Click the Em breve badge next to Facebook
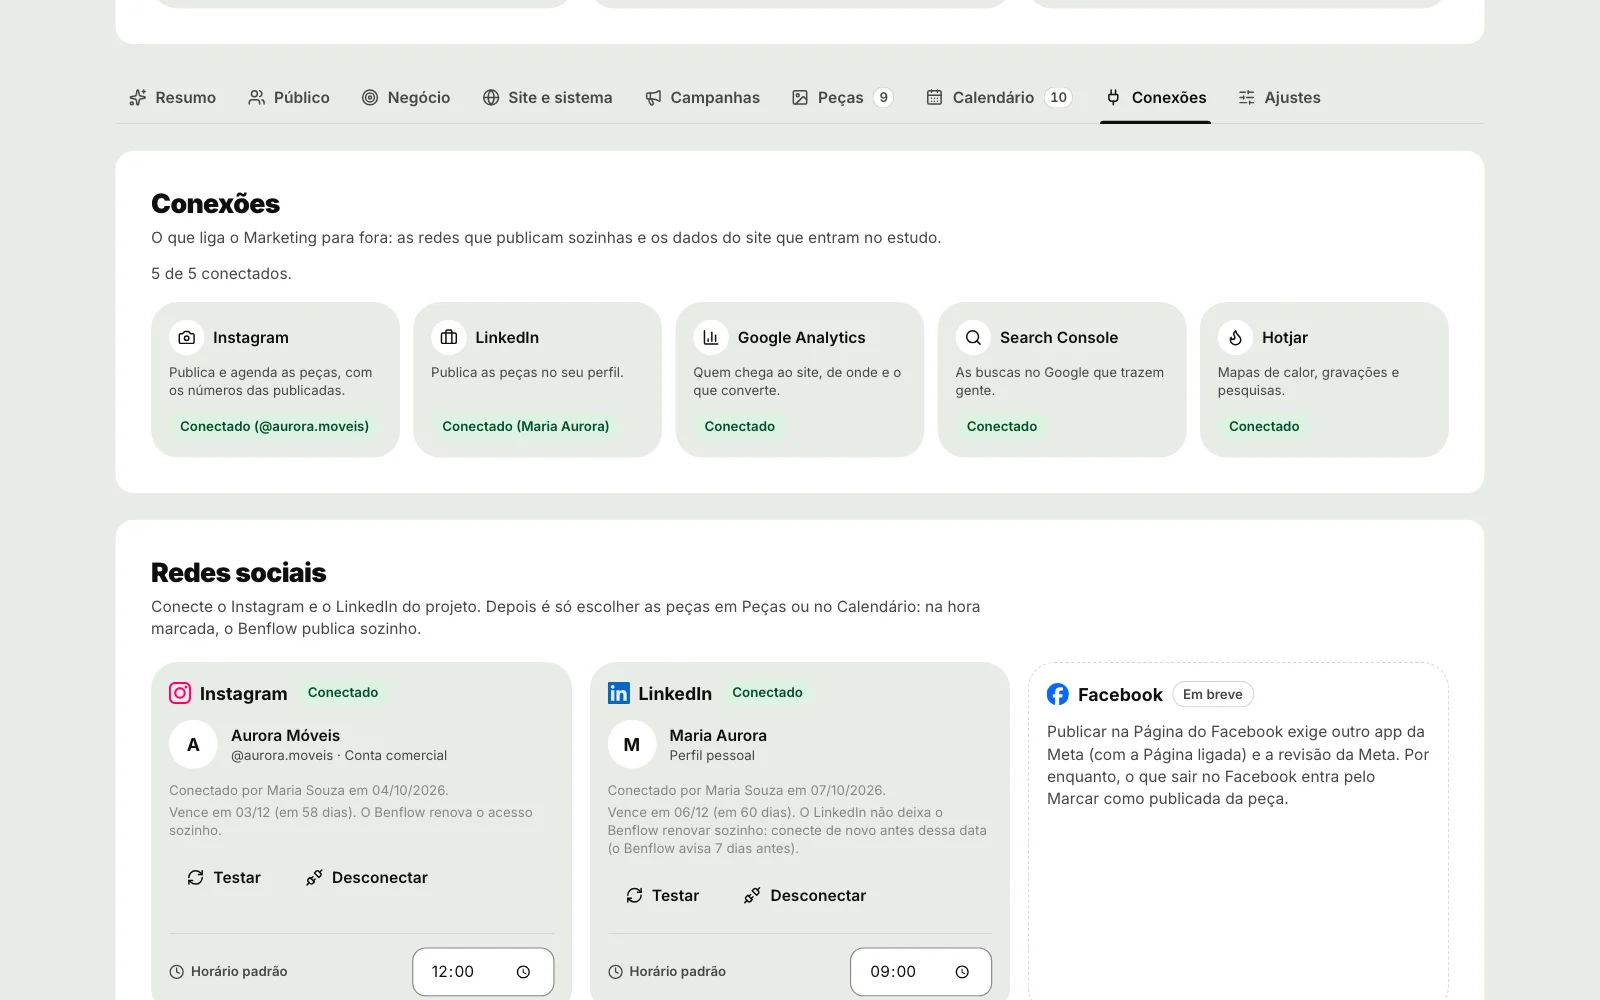 (1213, 695)
